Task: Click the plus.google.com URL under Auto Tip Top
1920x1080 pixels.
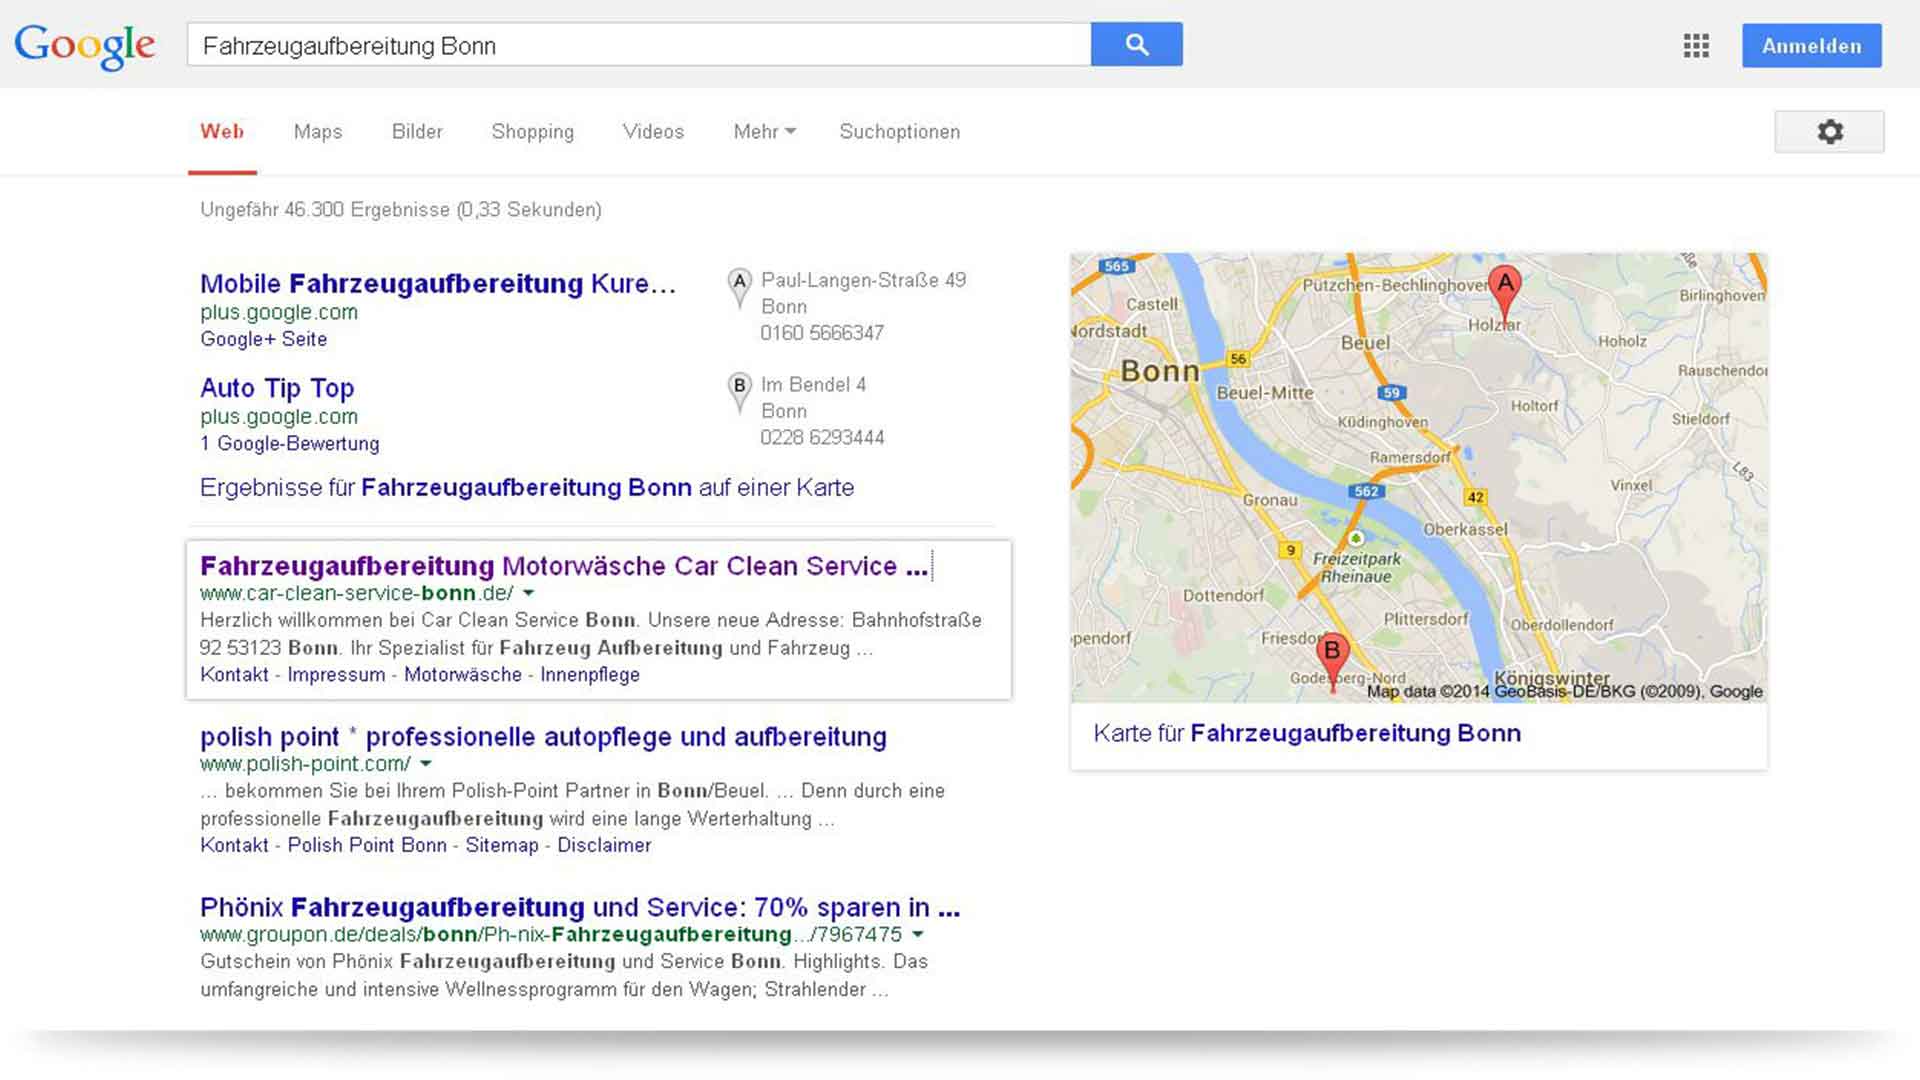Action: tap(279, 417)
